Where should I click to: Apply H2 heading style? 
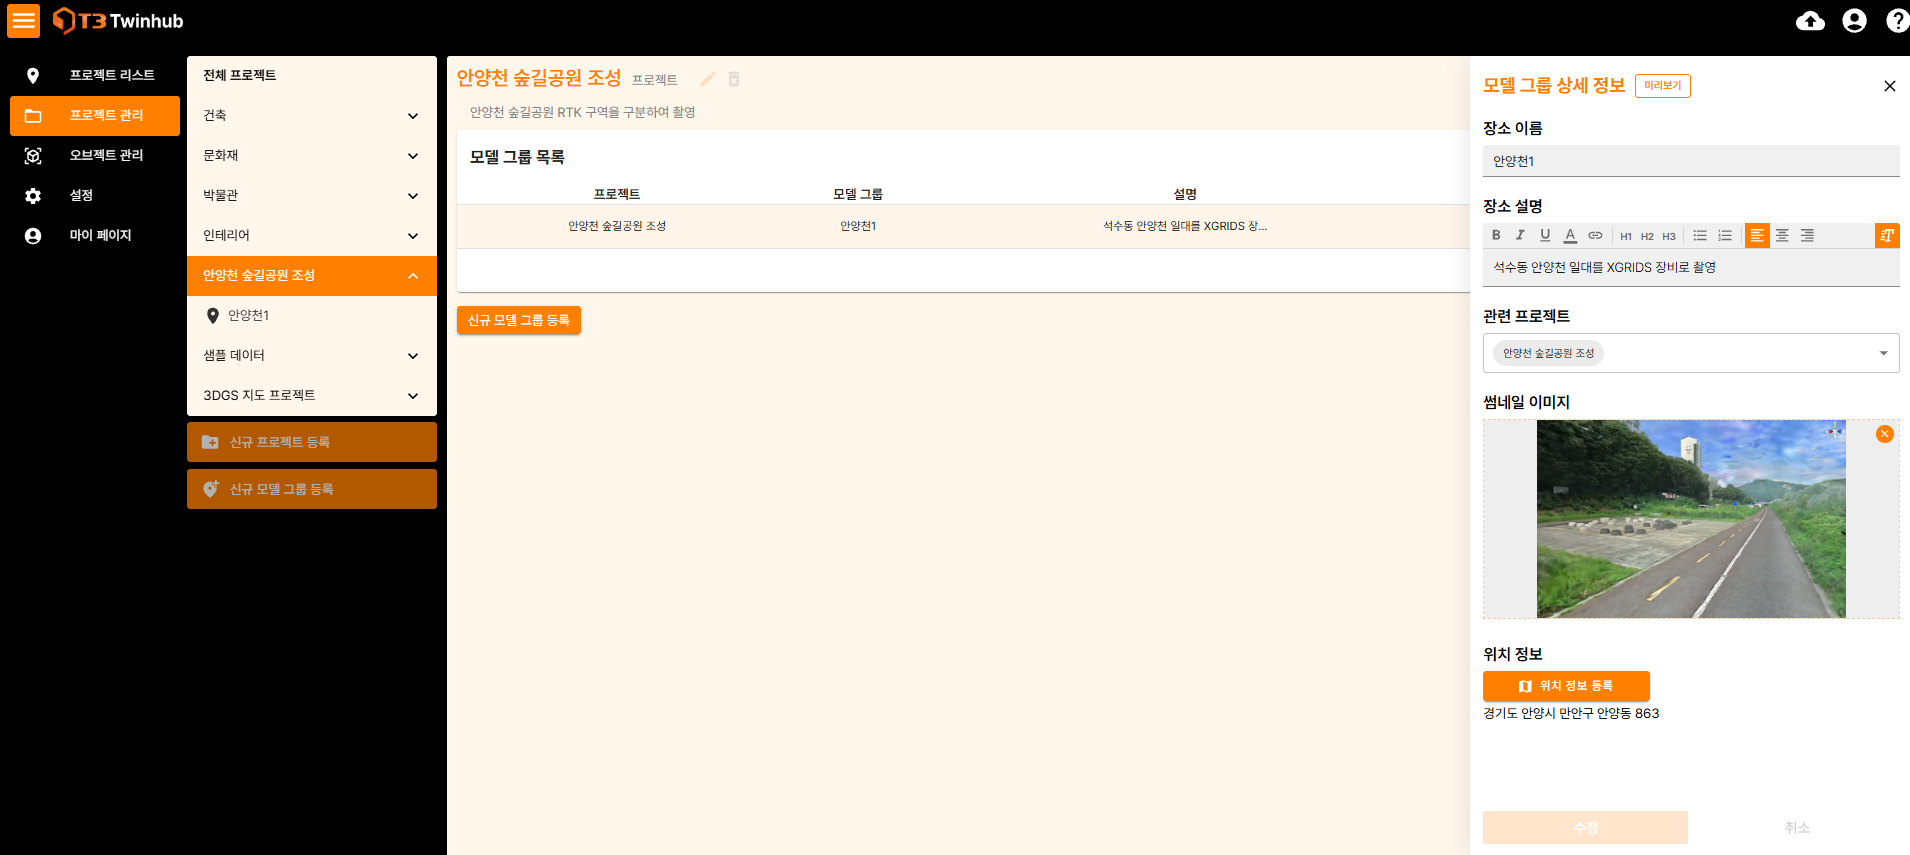pos(1647,236)
